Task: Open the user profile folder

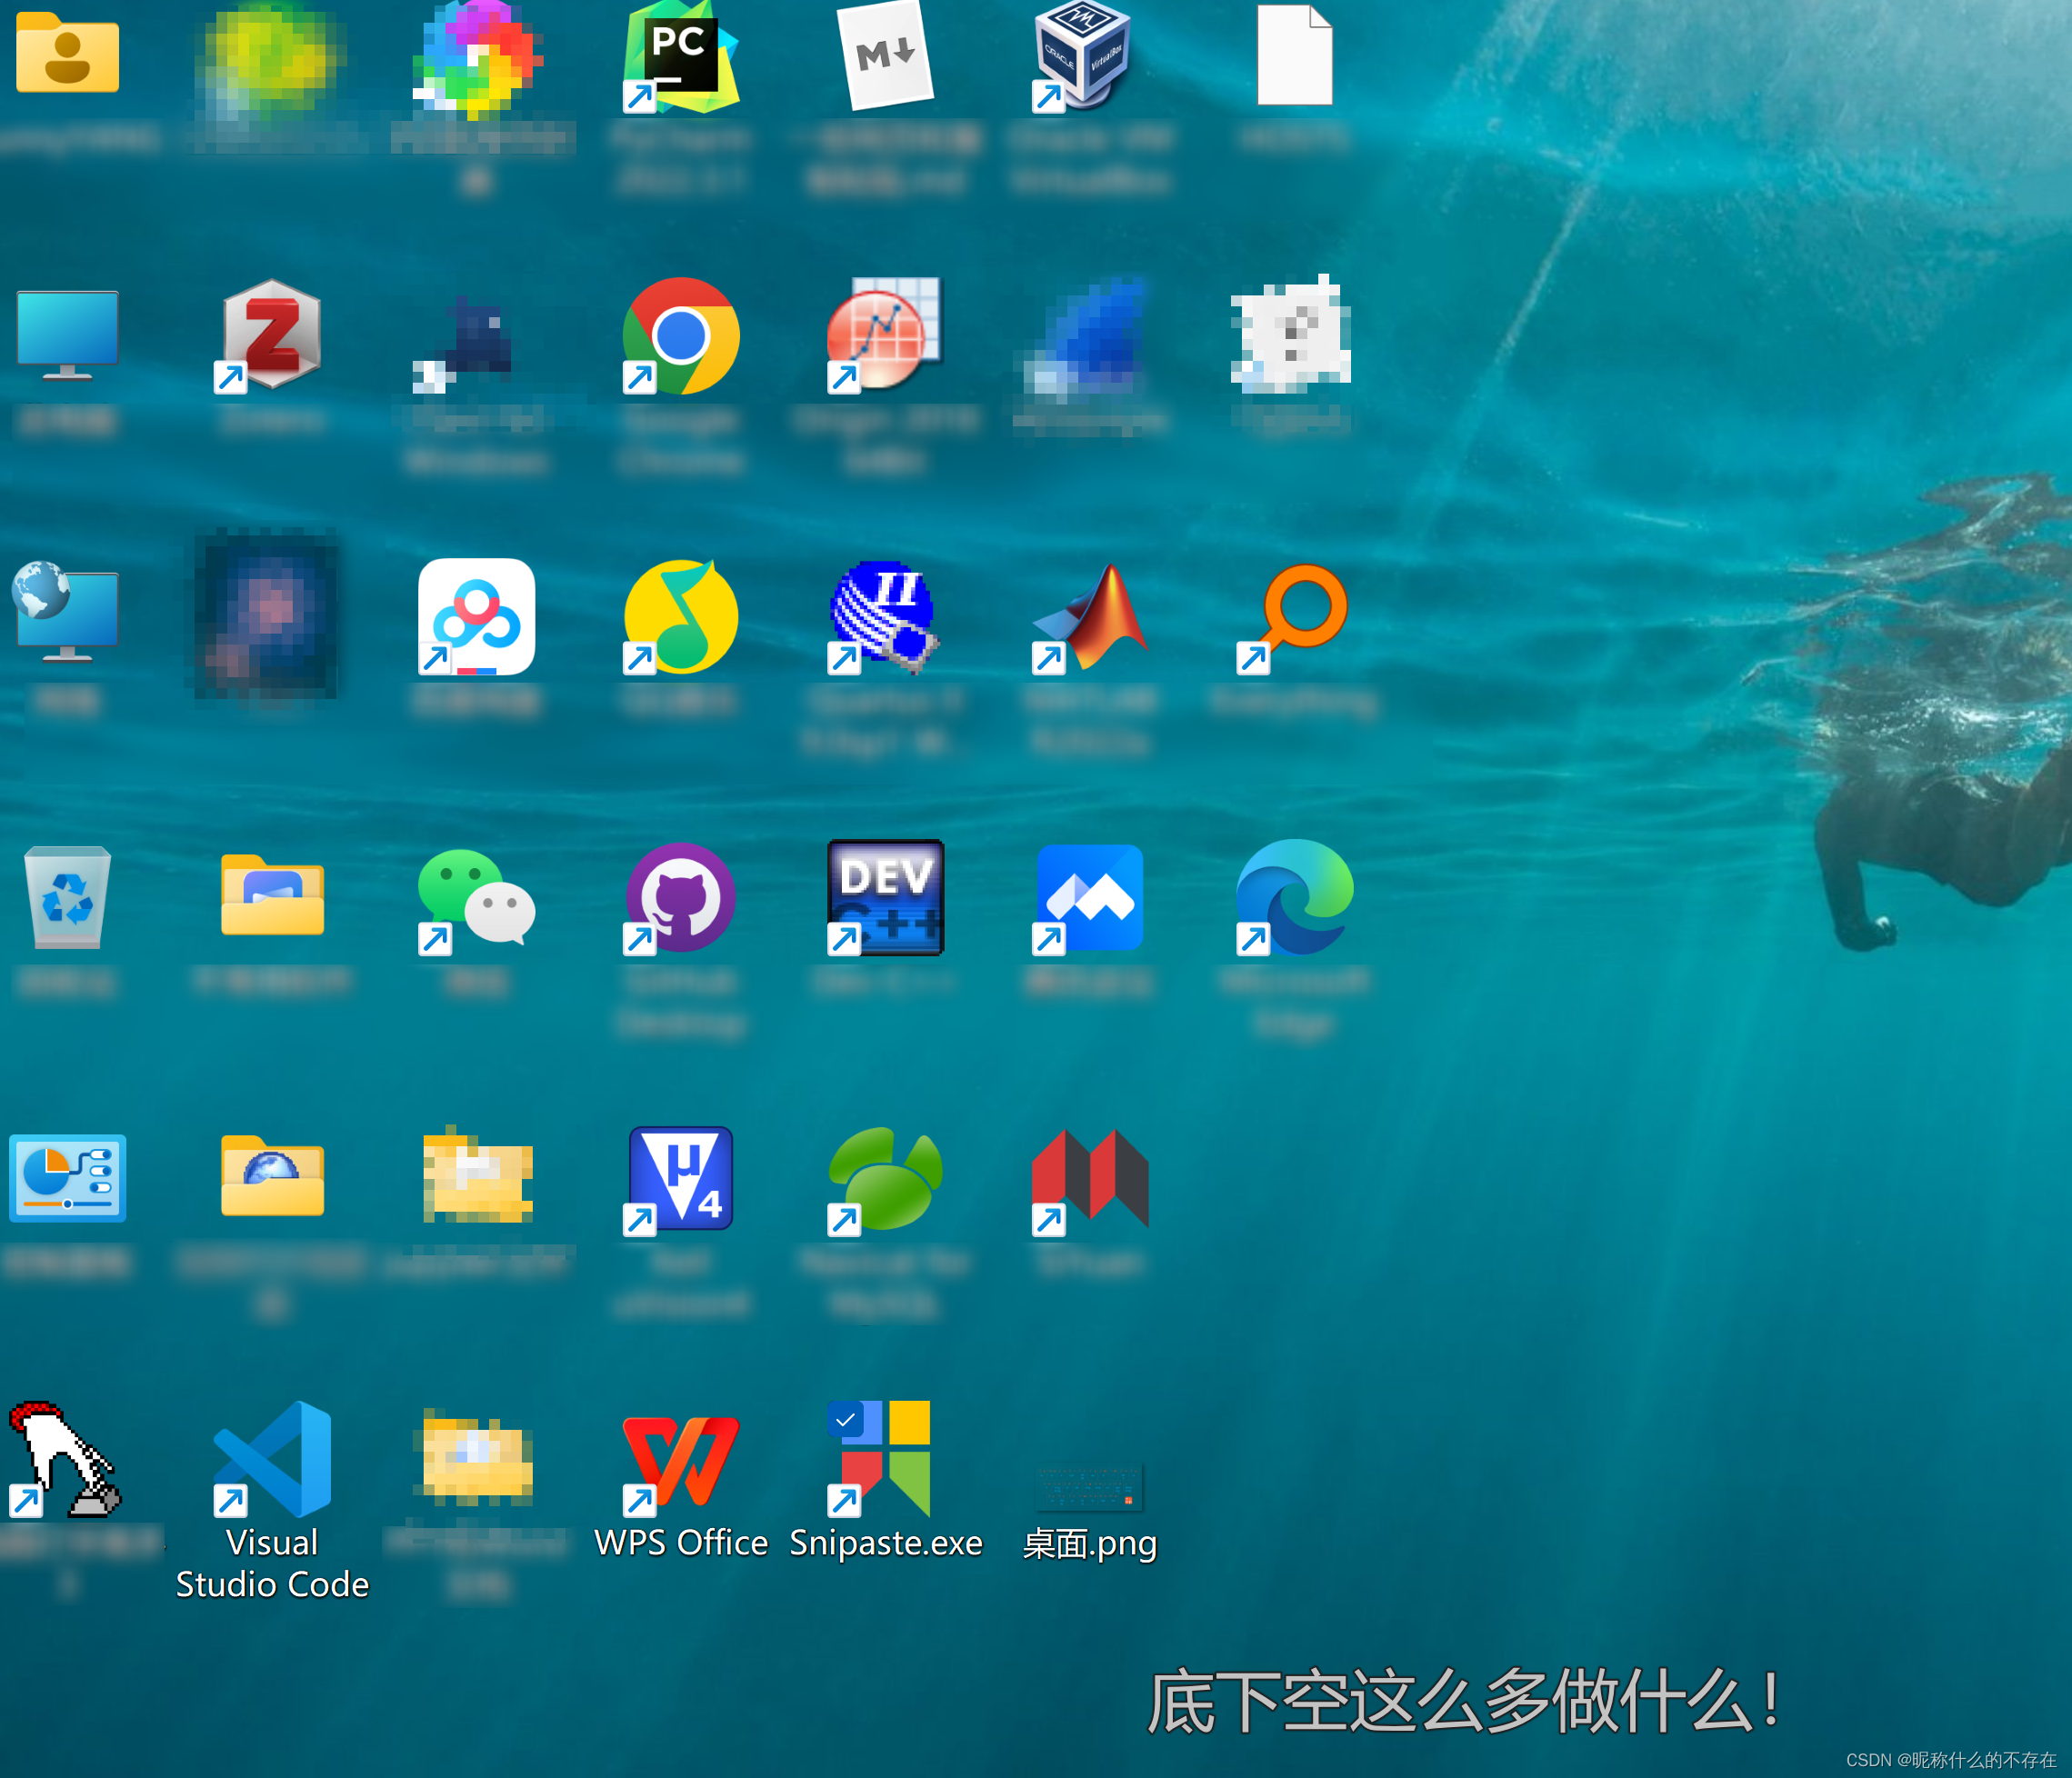Action: tap(67, 54)
